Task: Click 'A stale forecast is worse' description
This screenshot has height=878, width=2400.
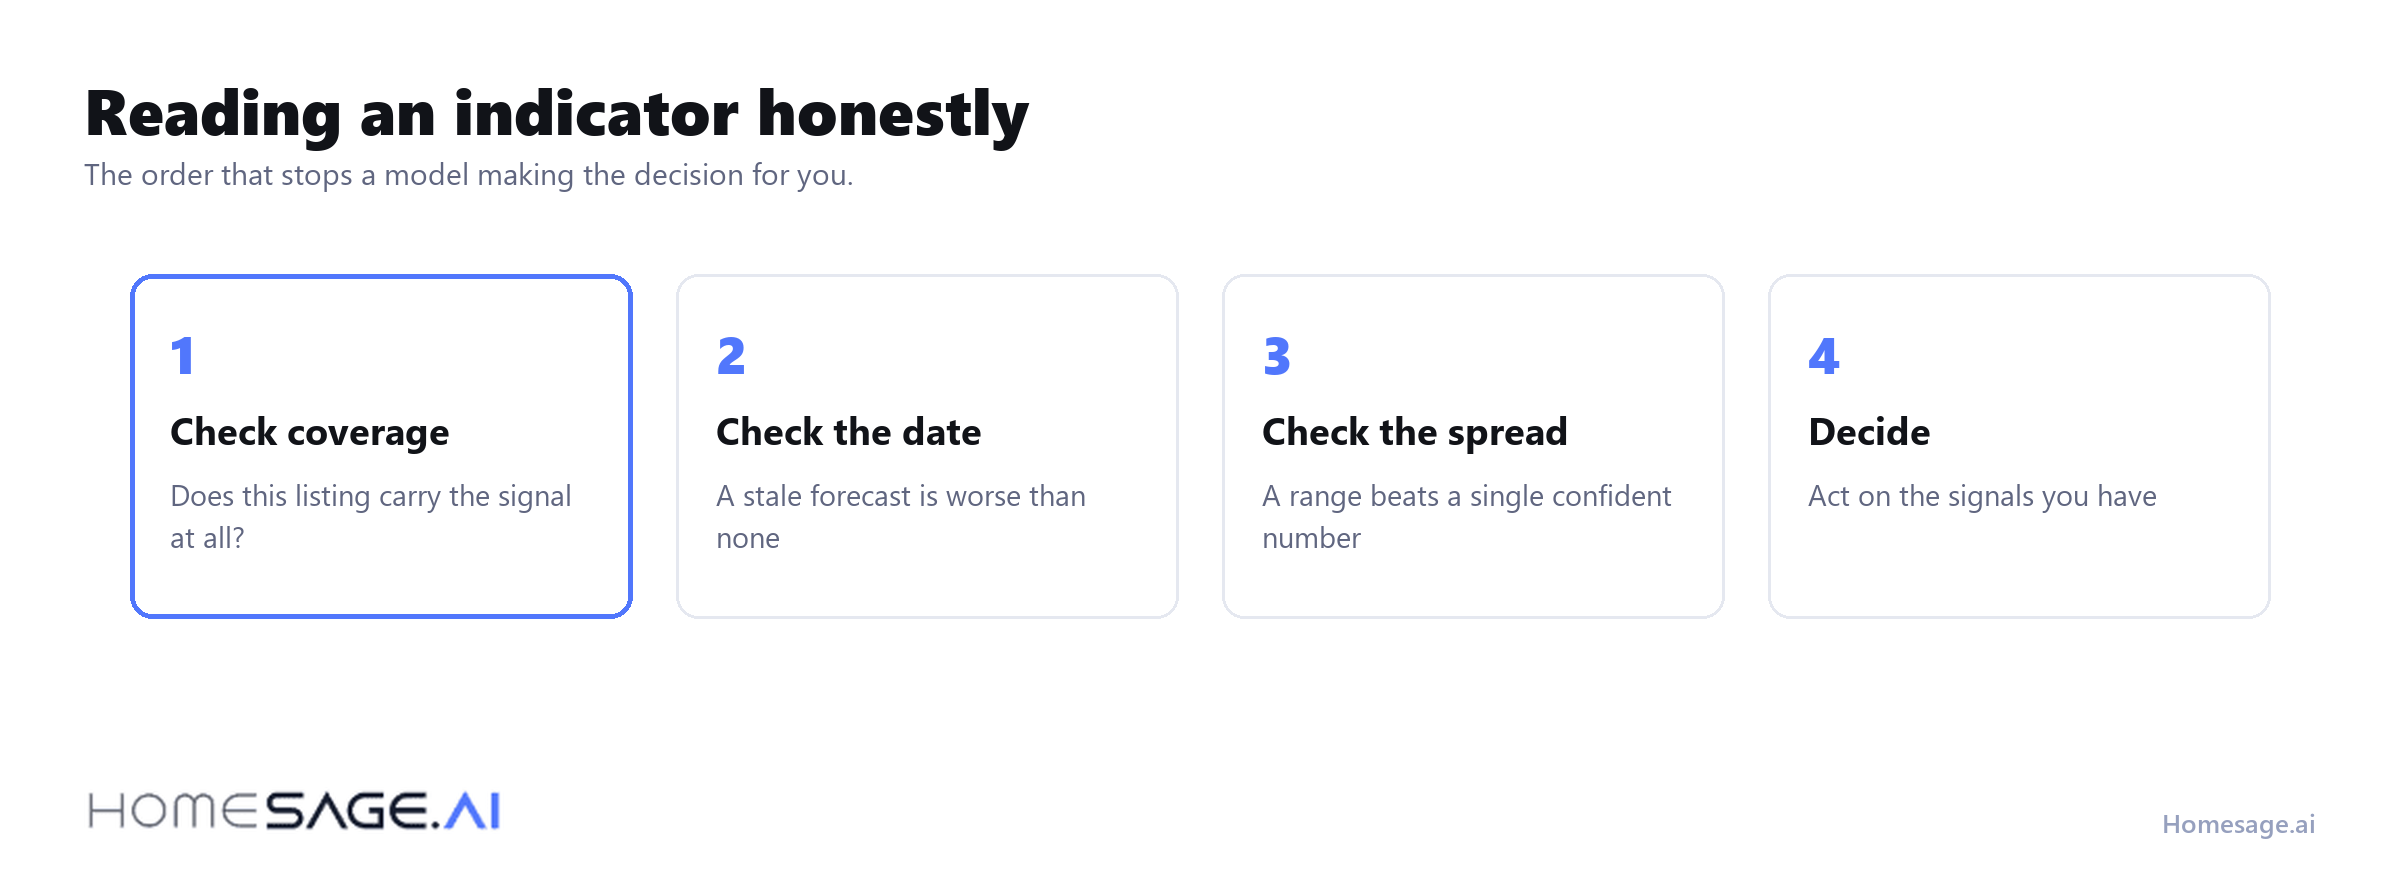Action: tap(901, 517)
